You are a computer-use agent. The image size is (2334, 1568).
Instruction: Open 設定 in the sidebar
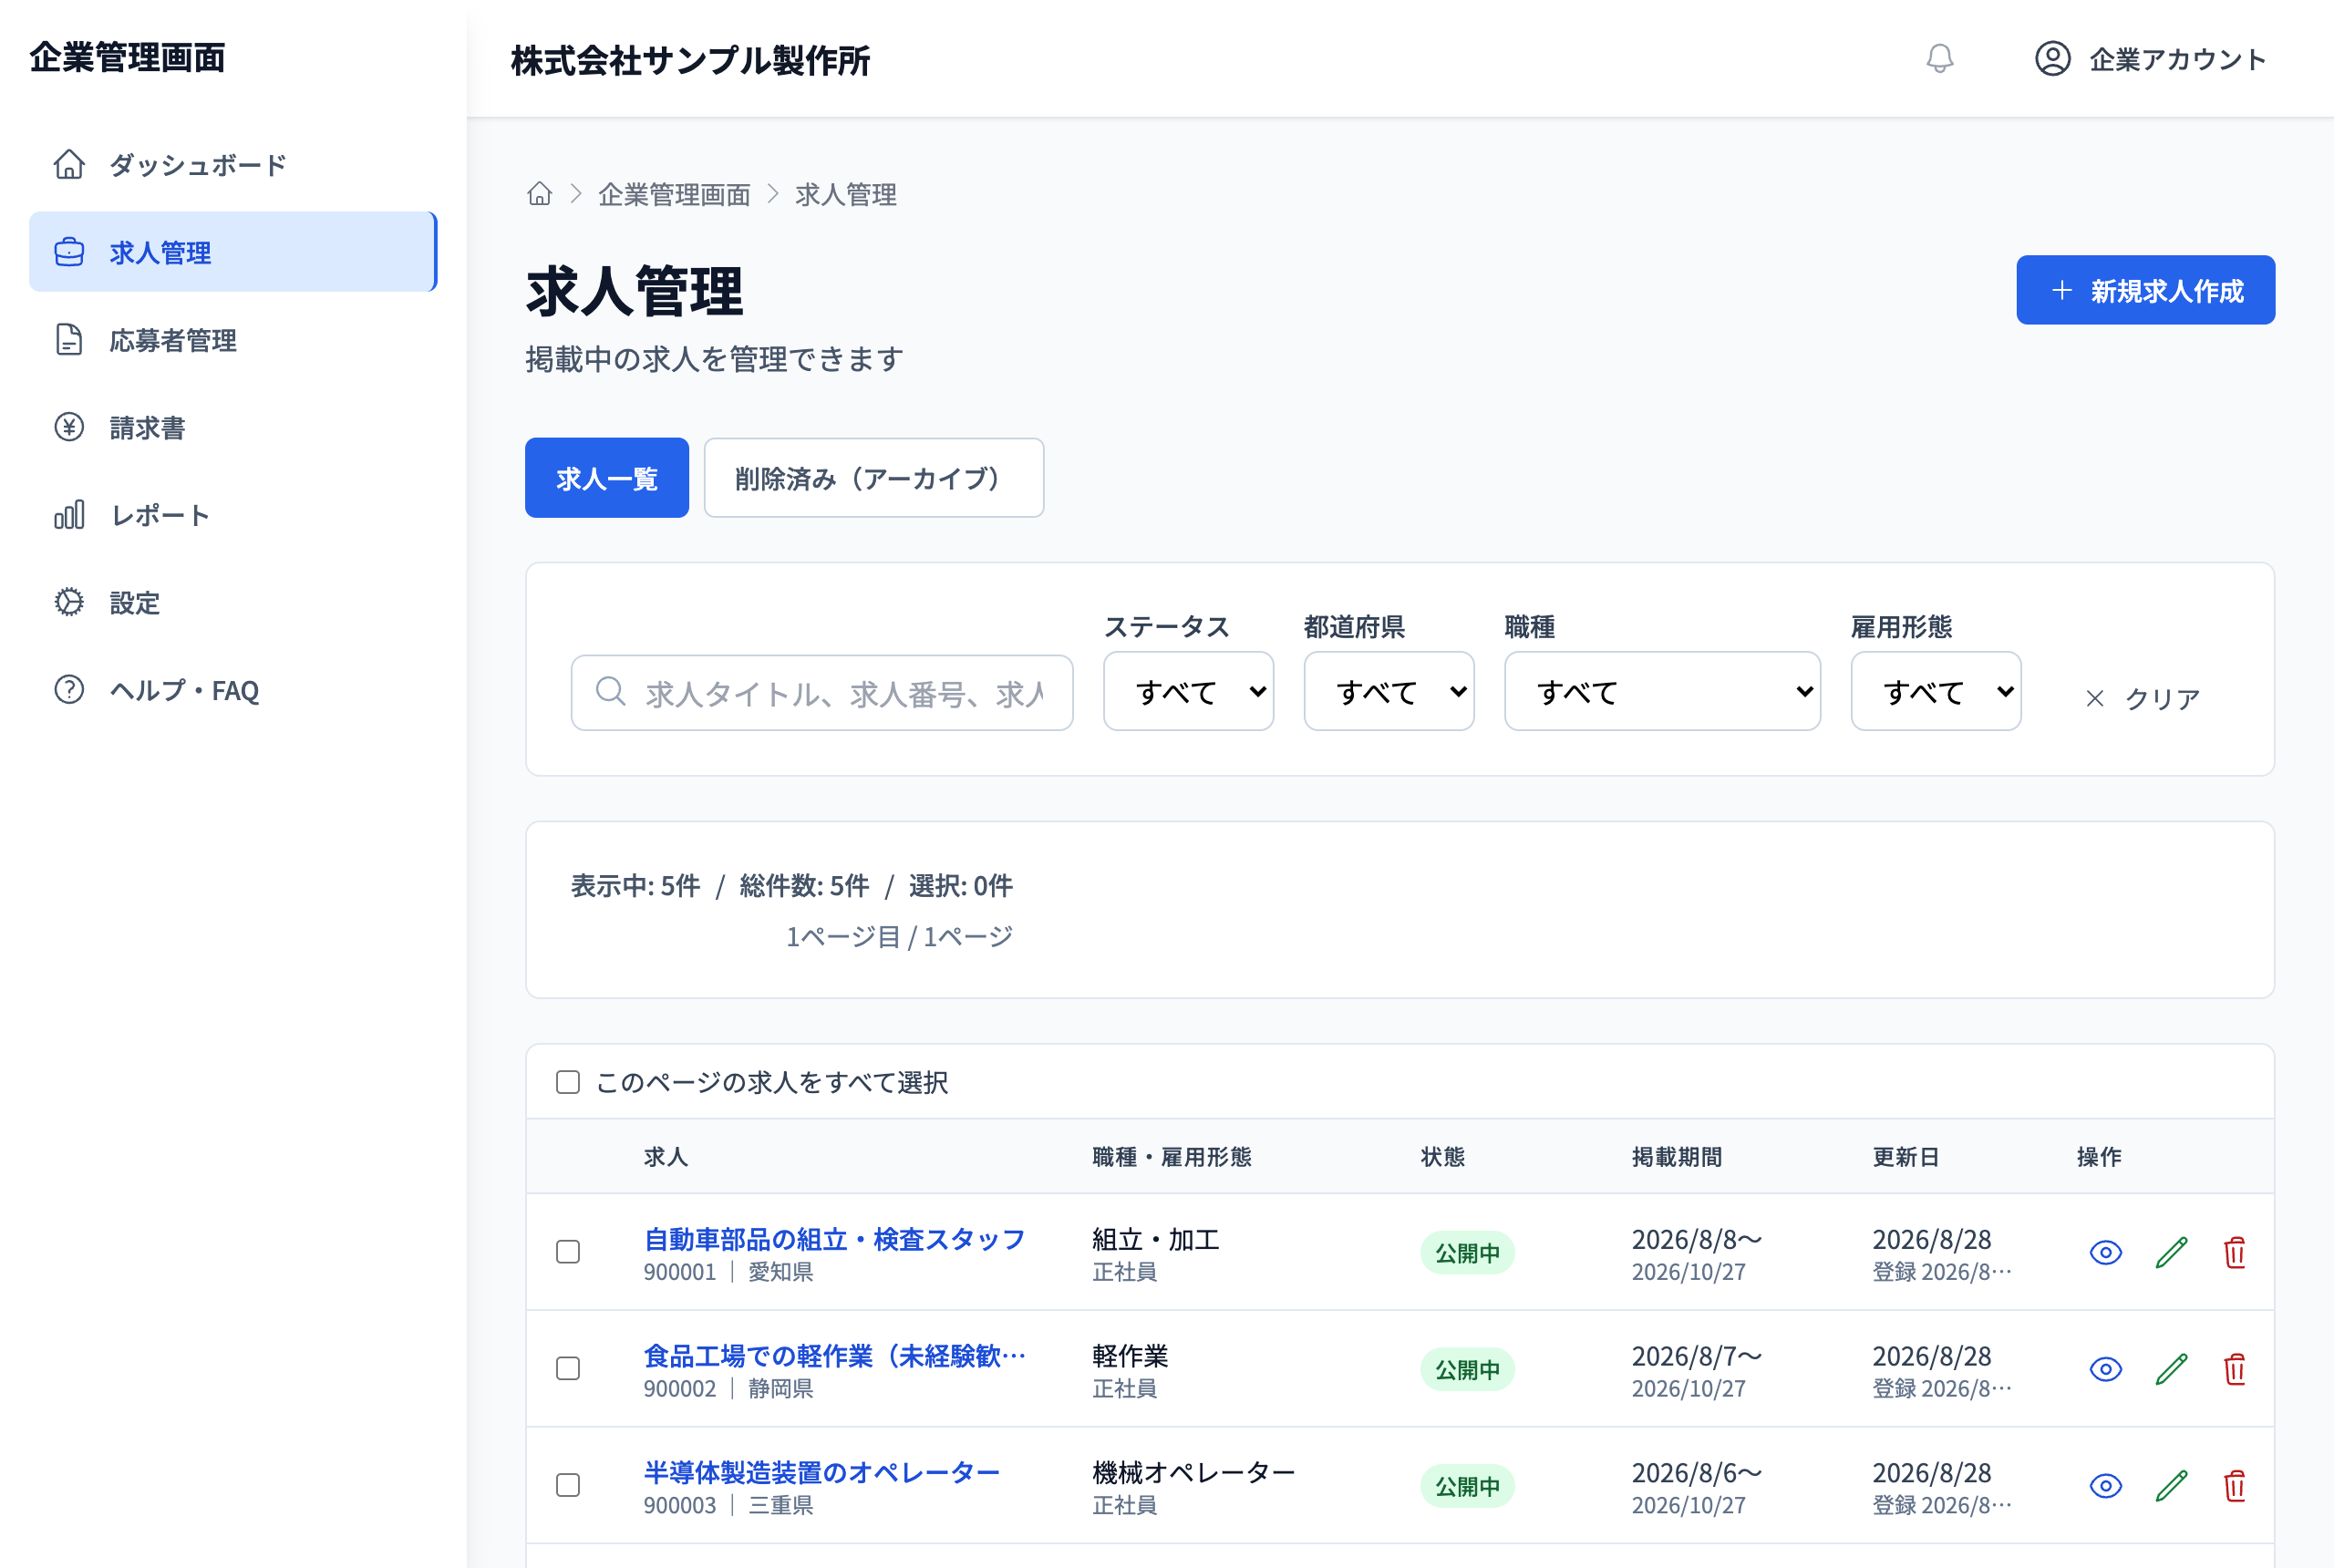point(233,603)
